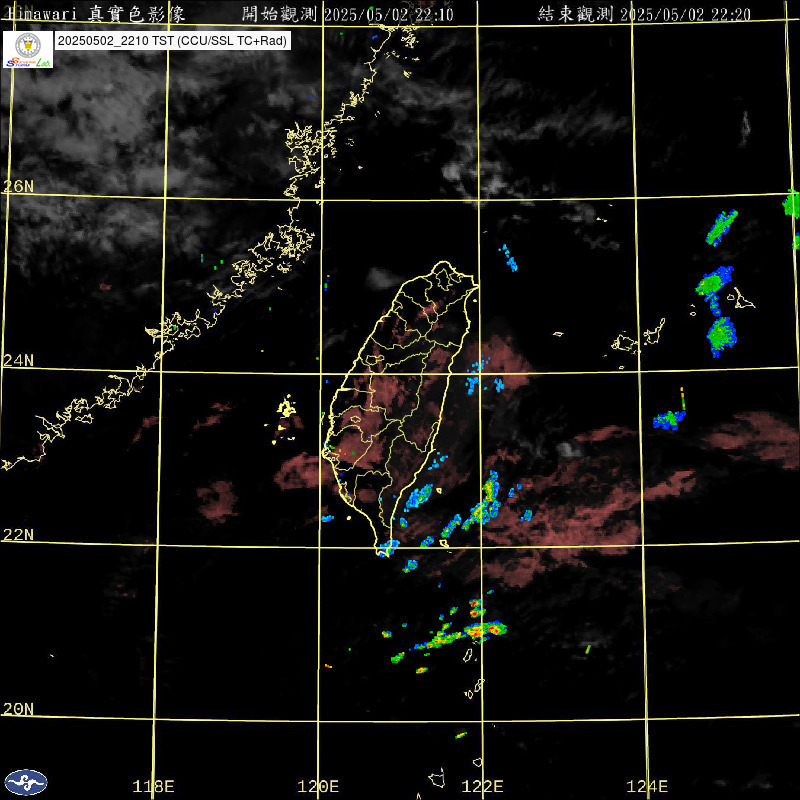Click the weather bureau swirl logo
The image size is (800, 800).
coord(26,782)
